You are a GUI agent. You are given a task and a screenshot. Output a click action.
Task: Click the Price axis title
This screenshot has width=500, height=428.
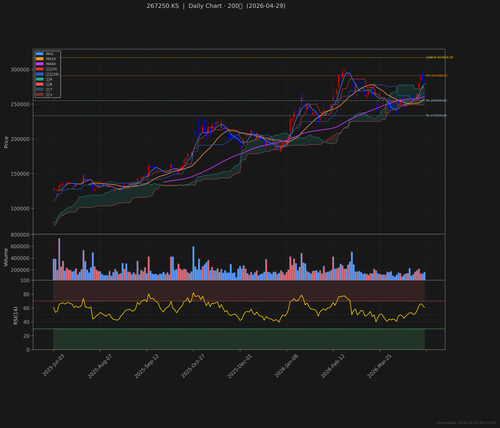coord(6,142)
